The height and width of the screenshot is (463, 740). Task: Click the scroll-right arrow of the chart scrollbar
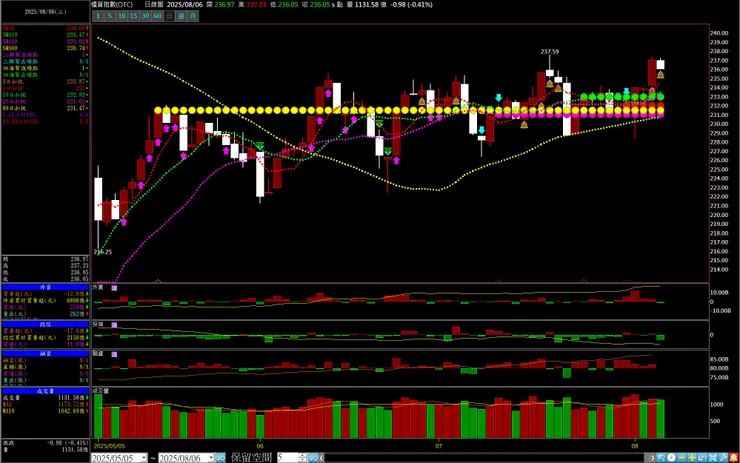tap(653, 457)
